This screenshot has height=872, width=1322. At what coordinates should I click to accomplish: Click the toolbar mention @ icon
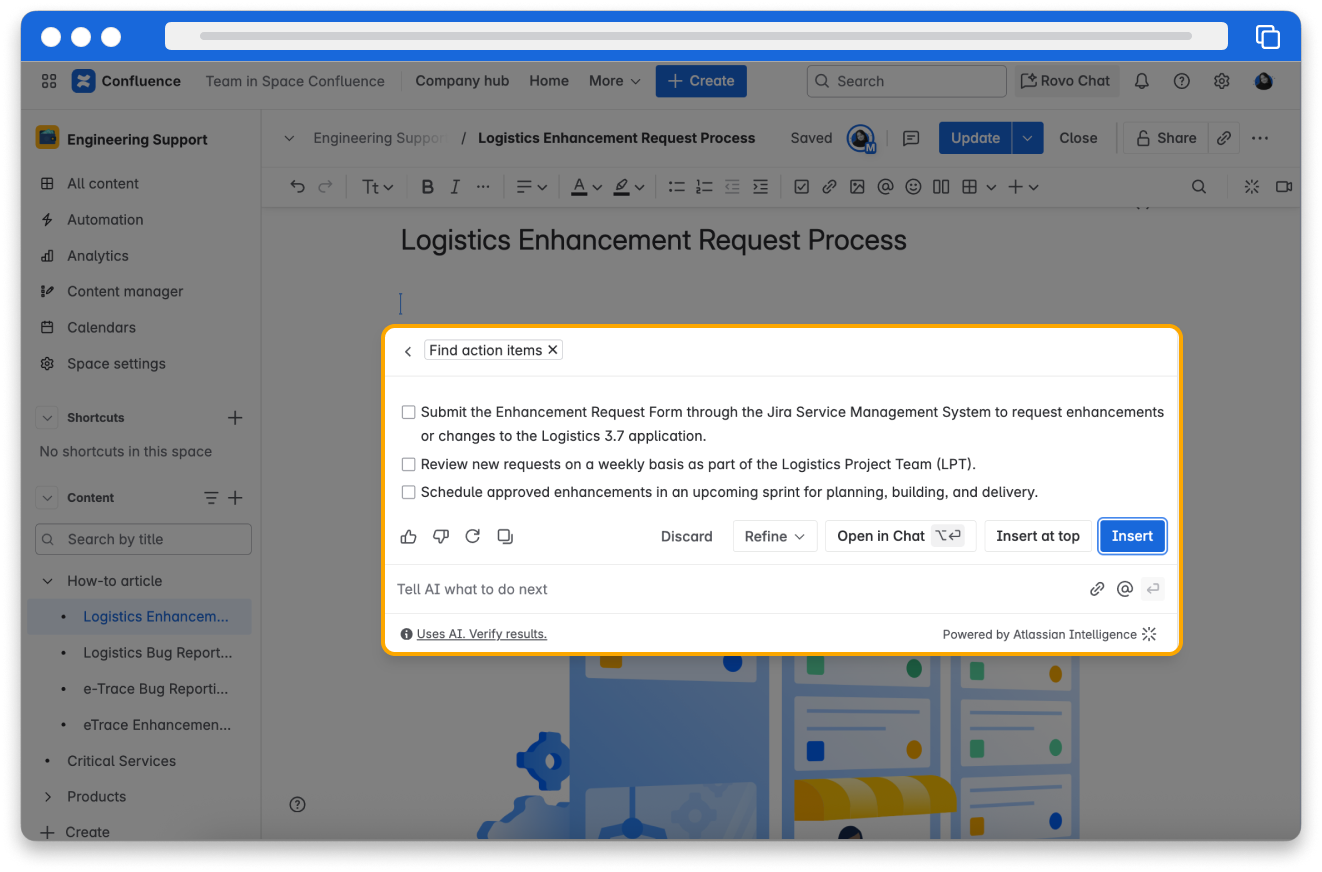click(x=885, y=186)
